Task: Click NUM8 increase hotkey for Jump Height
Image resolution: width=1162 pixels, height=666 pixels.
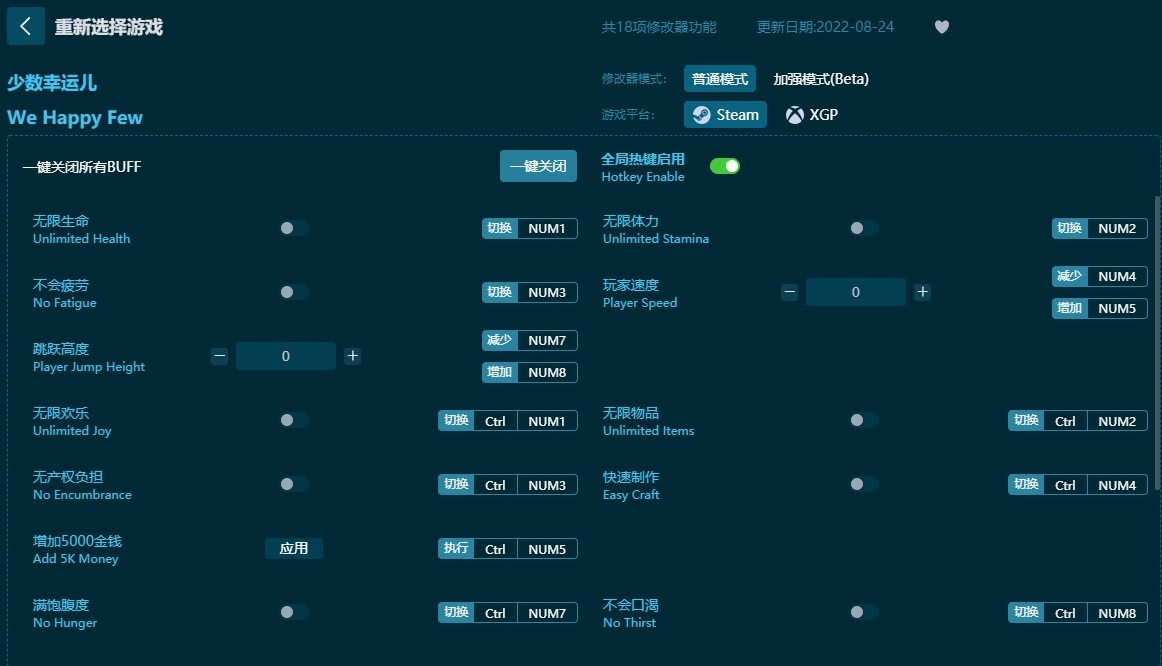Action: click(530, 372)
